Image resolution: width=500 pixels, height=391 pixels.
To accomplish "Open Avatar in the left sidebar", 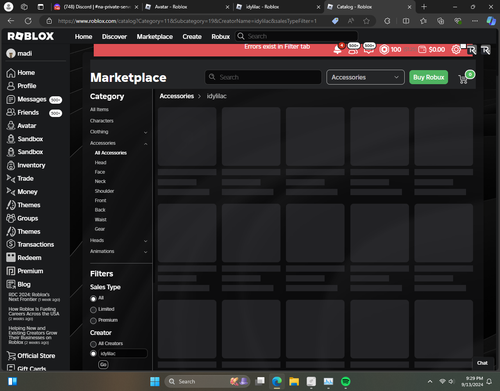I will pos(21,126).
